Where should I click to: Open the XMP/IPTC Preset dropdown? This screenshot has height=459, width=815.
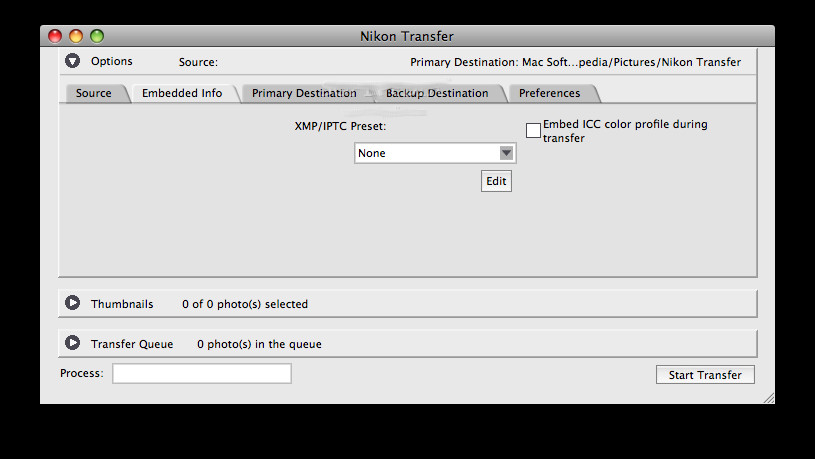pyautogui.click(x=435, y=153)
